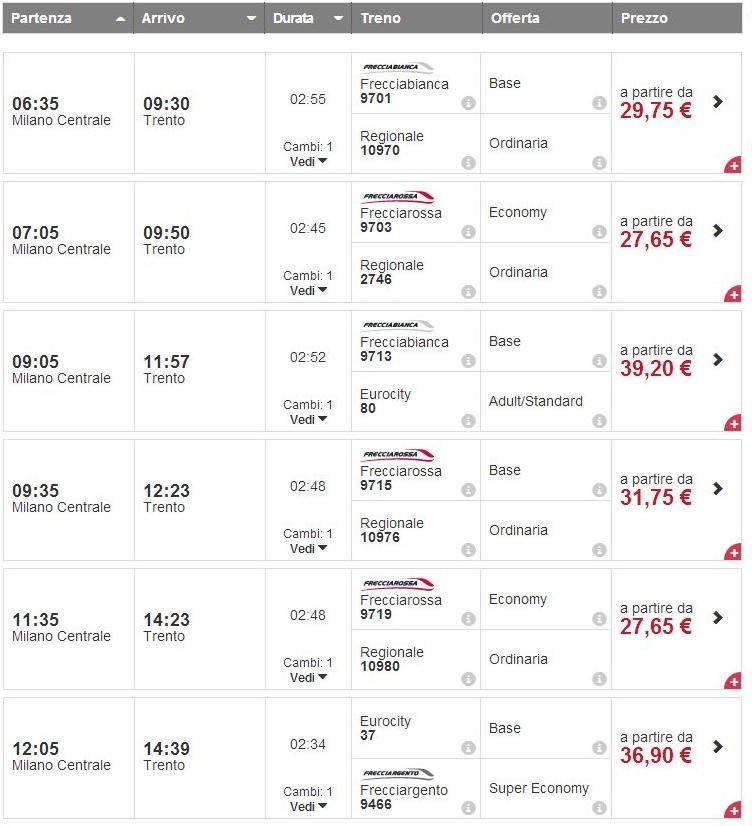Sort results by Arrivo column
Screen dimensions: 752x826
click(199, 18)
